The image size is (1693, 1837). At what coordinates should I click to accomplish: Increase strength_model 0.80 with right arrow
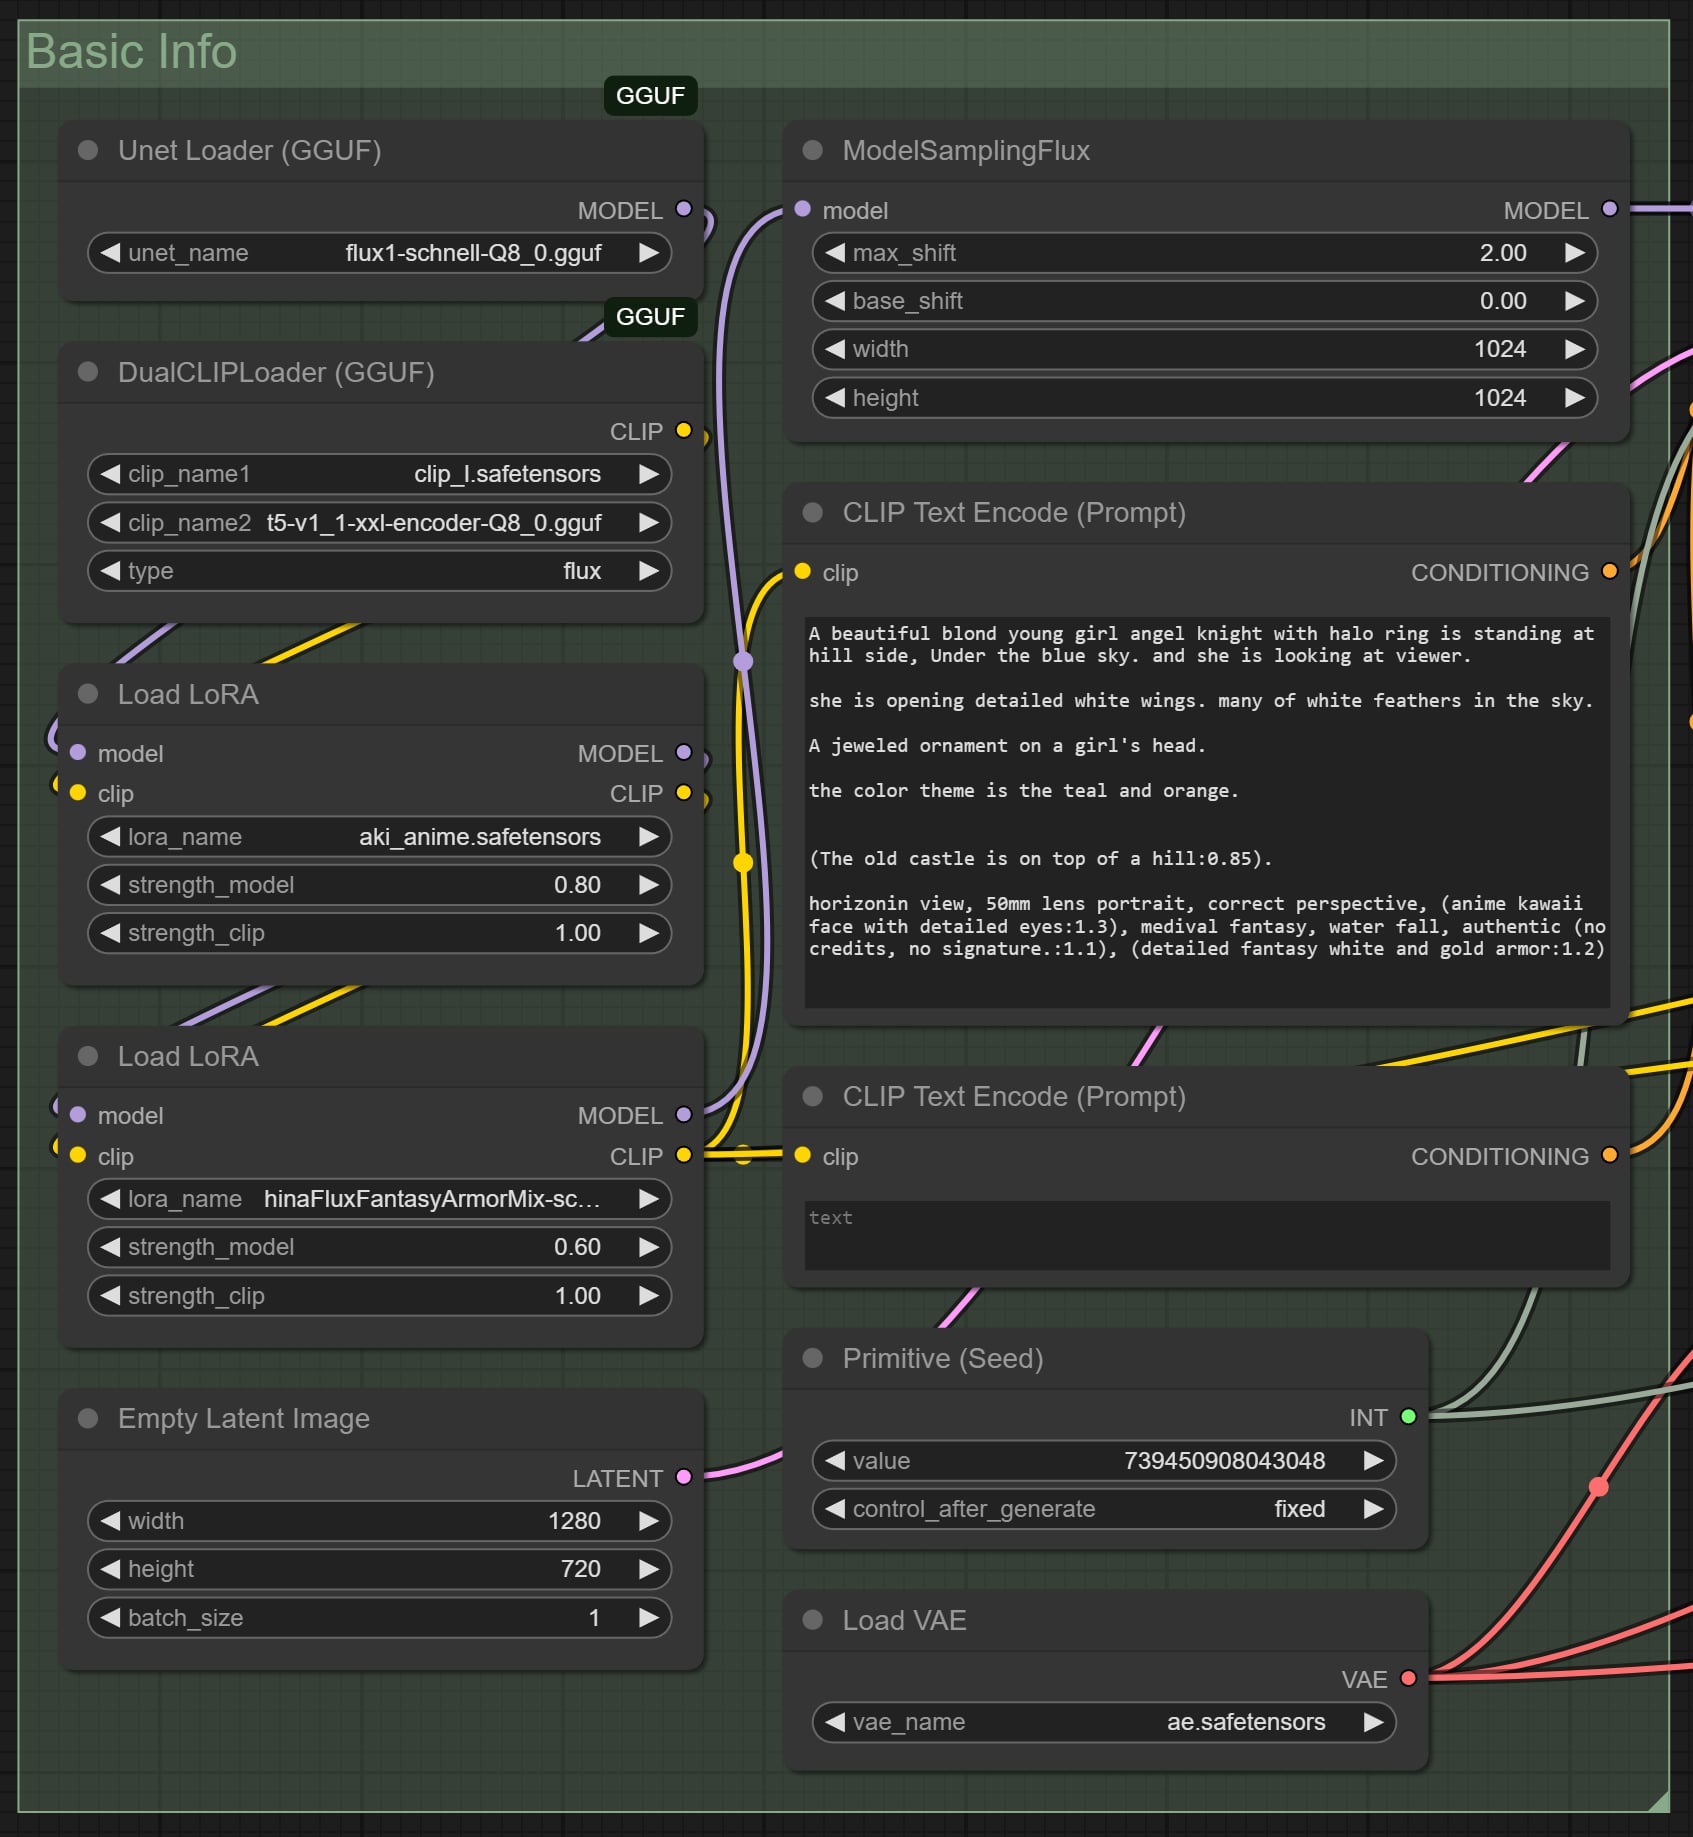(649, 885)
